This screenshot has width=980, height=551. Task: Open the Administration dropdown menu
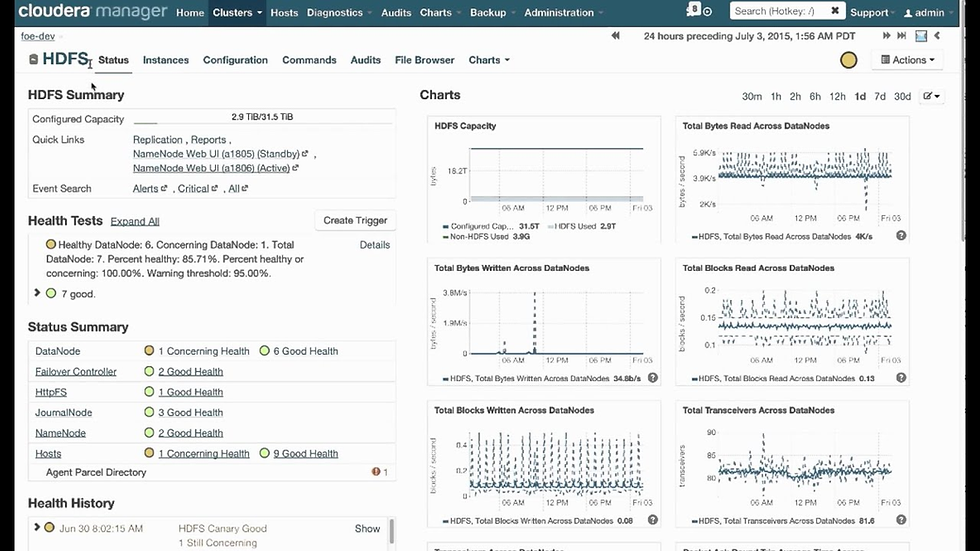[x=564, y=12]
